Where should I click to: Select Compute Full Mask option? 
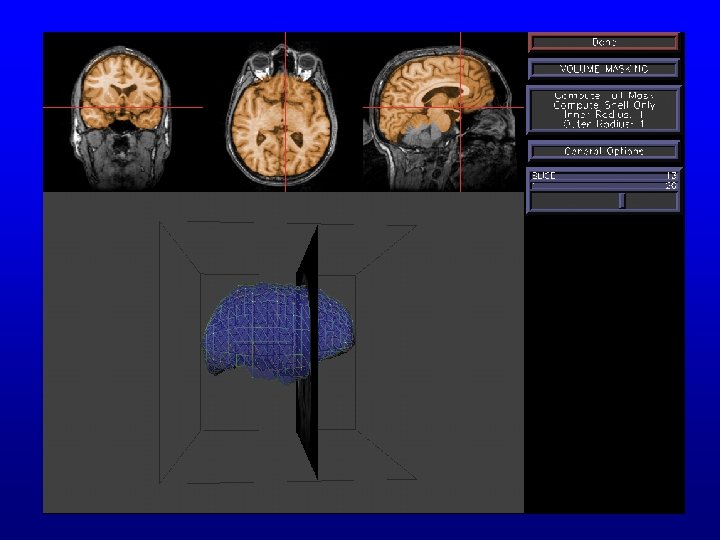(x=603, y=96)
